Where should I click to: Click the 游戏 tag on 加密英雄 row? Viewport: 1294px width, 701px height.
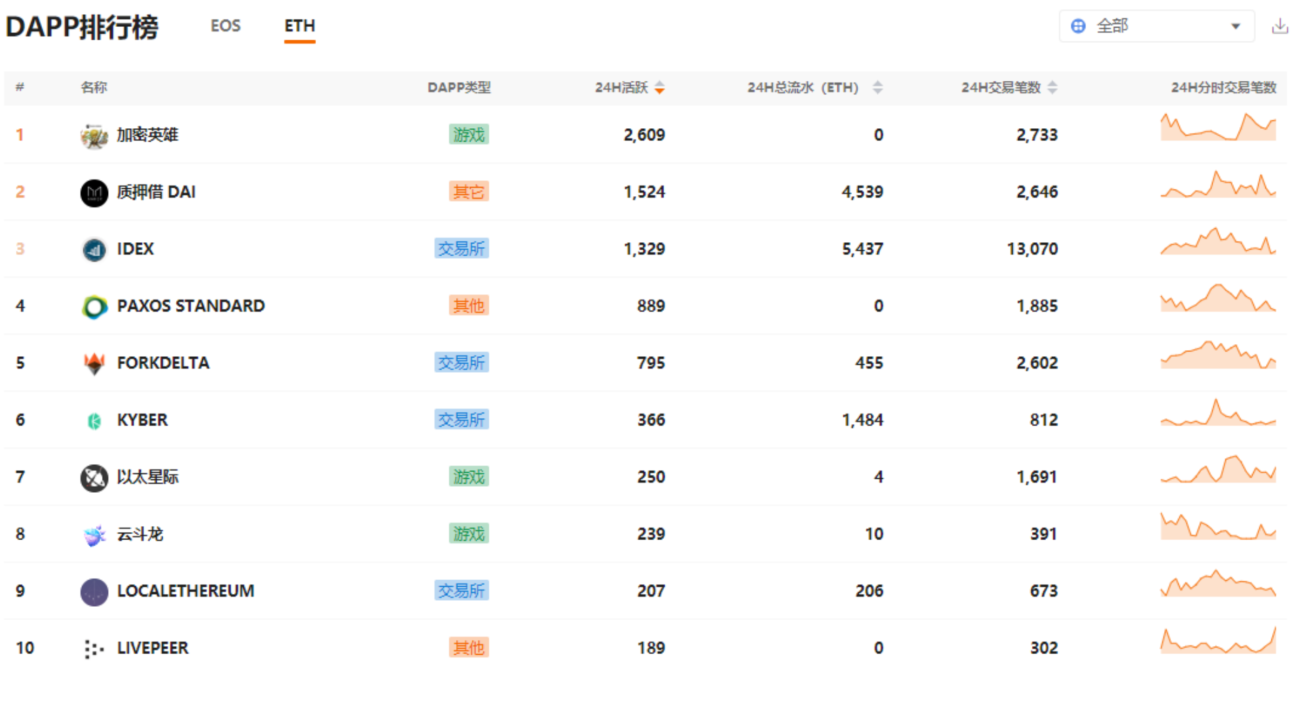pos(468,135)
